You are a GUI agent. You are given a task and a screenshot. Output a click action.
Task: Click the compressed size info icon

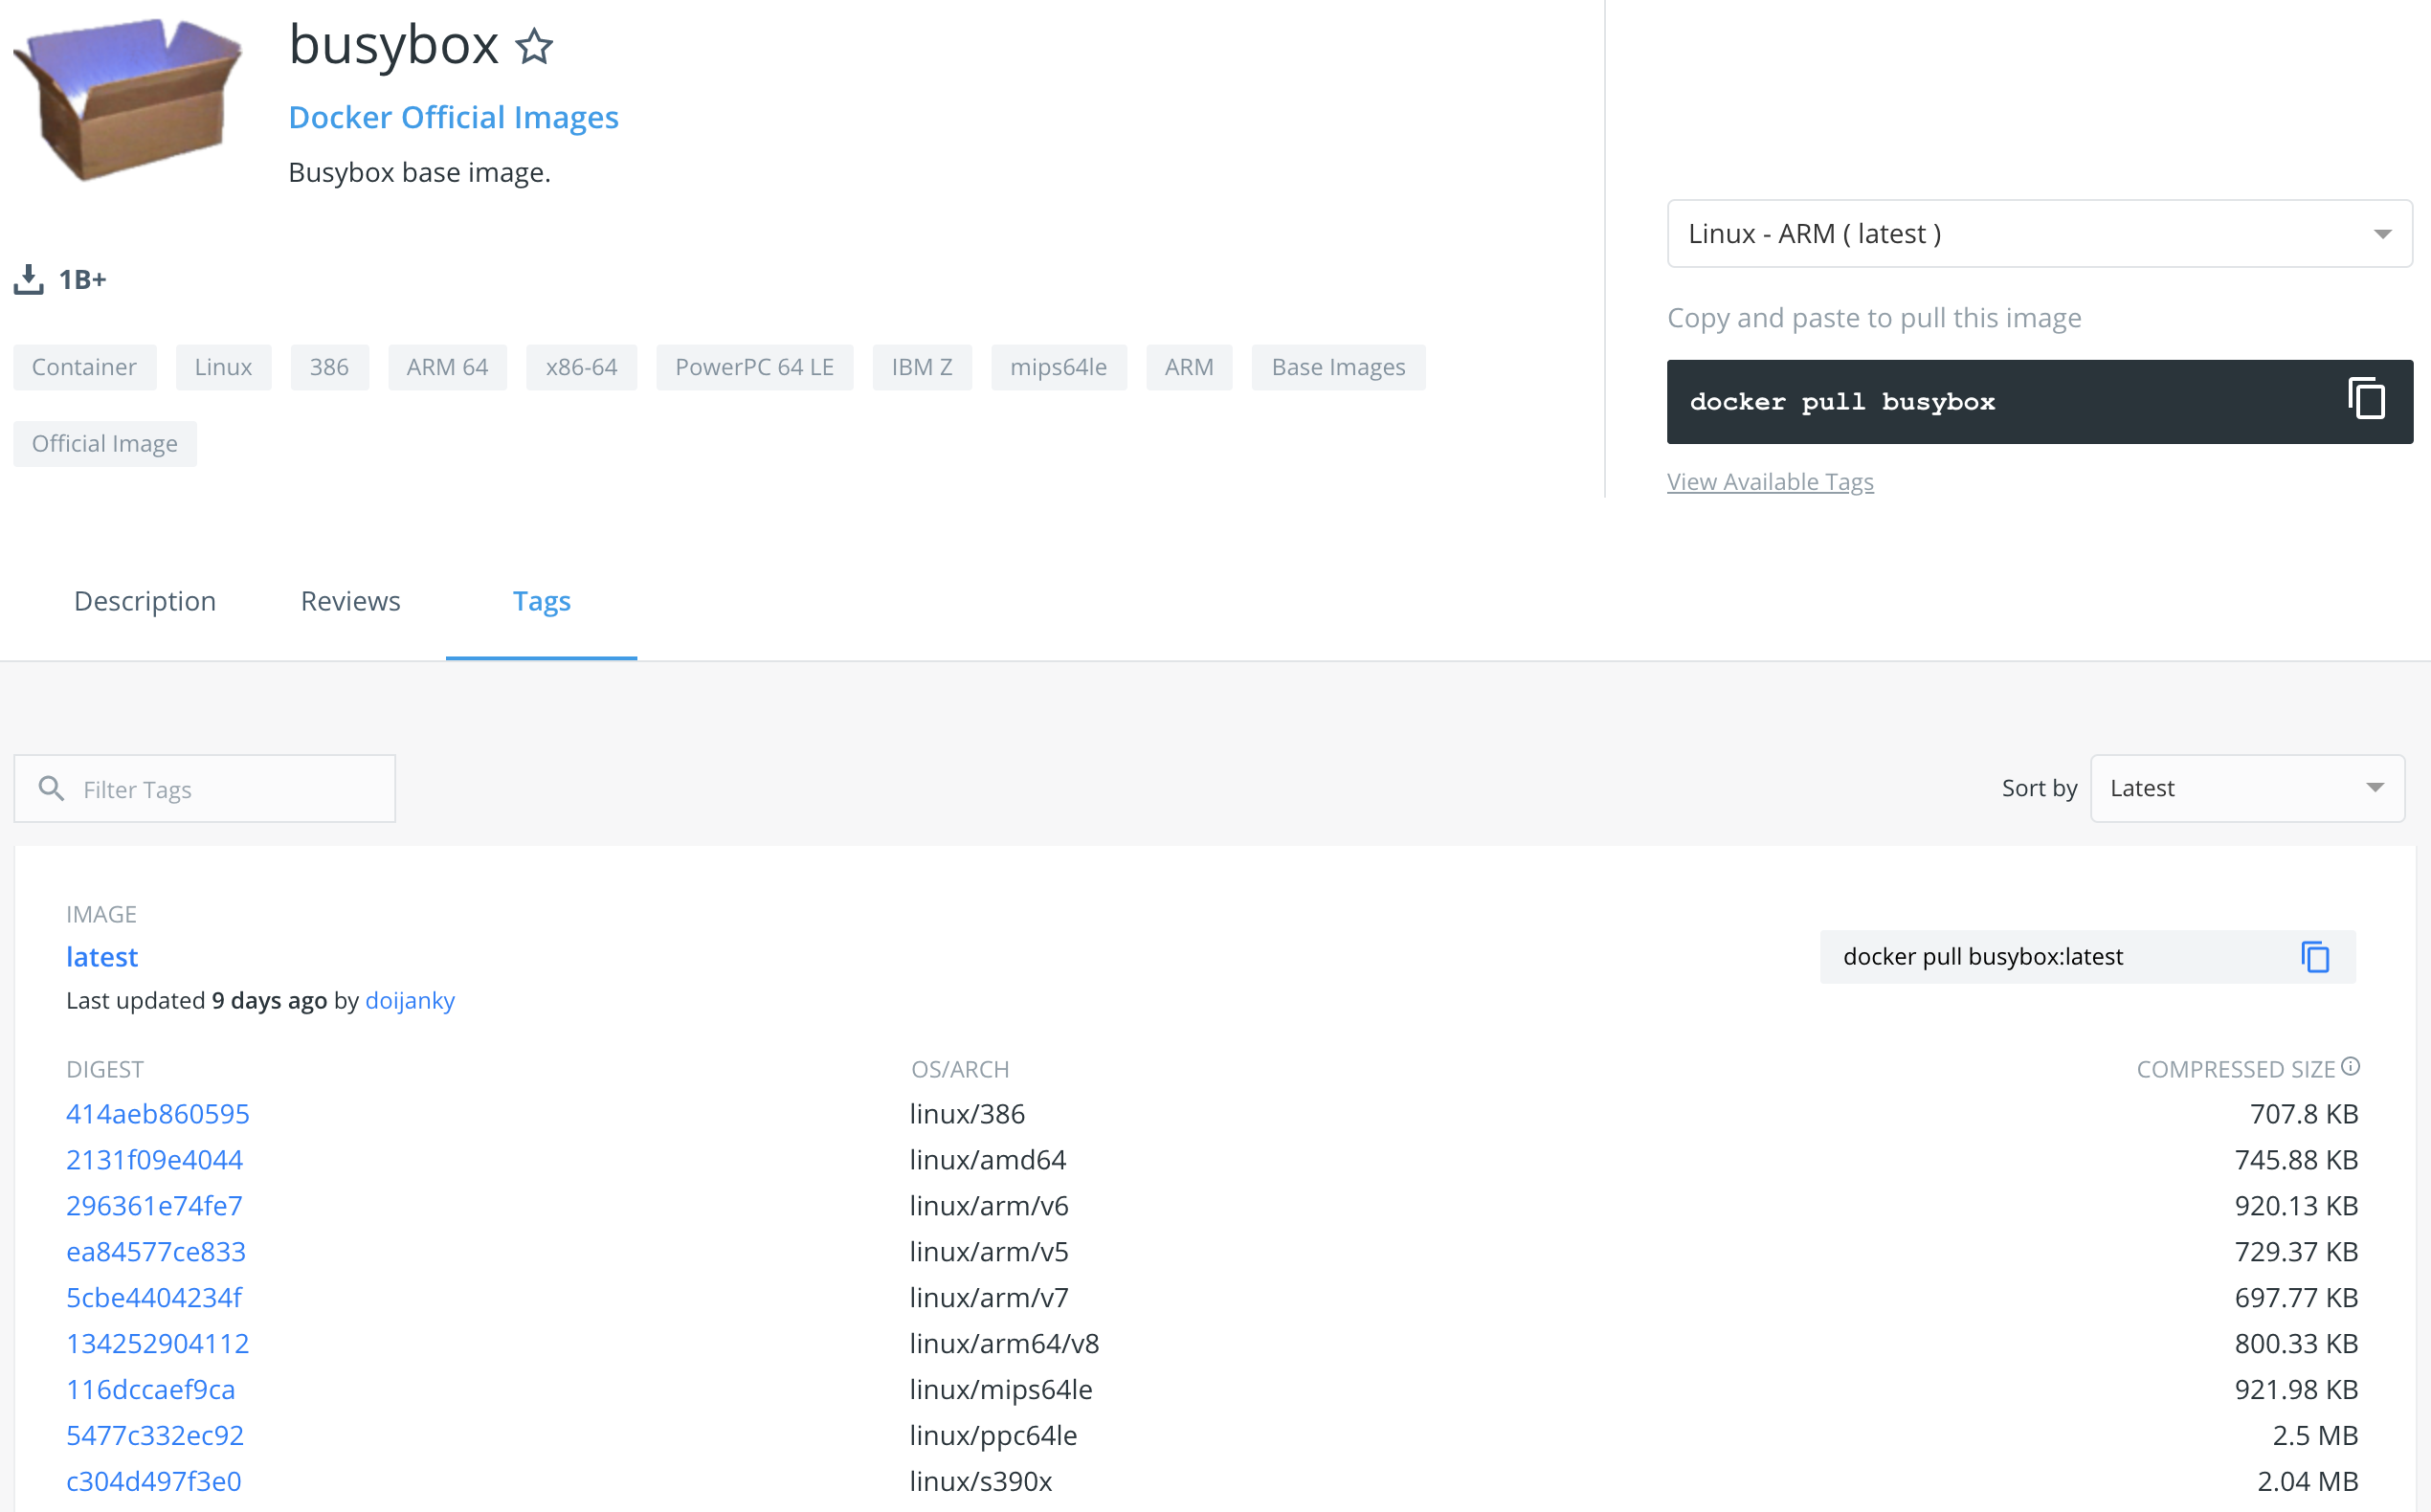[x=2350, y=1066]
